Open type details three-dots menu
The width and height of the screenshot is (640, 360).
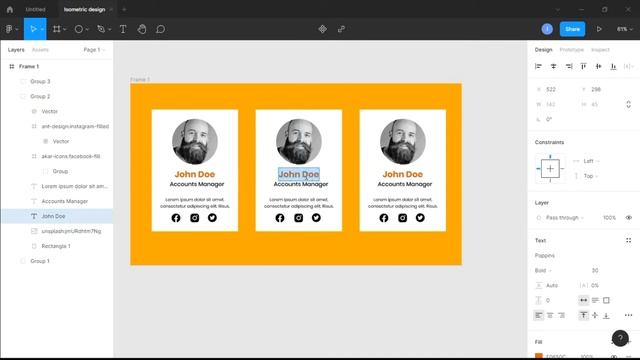628,315
